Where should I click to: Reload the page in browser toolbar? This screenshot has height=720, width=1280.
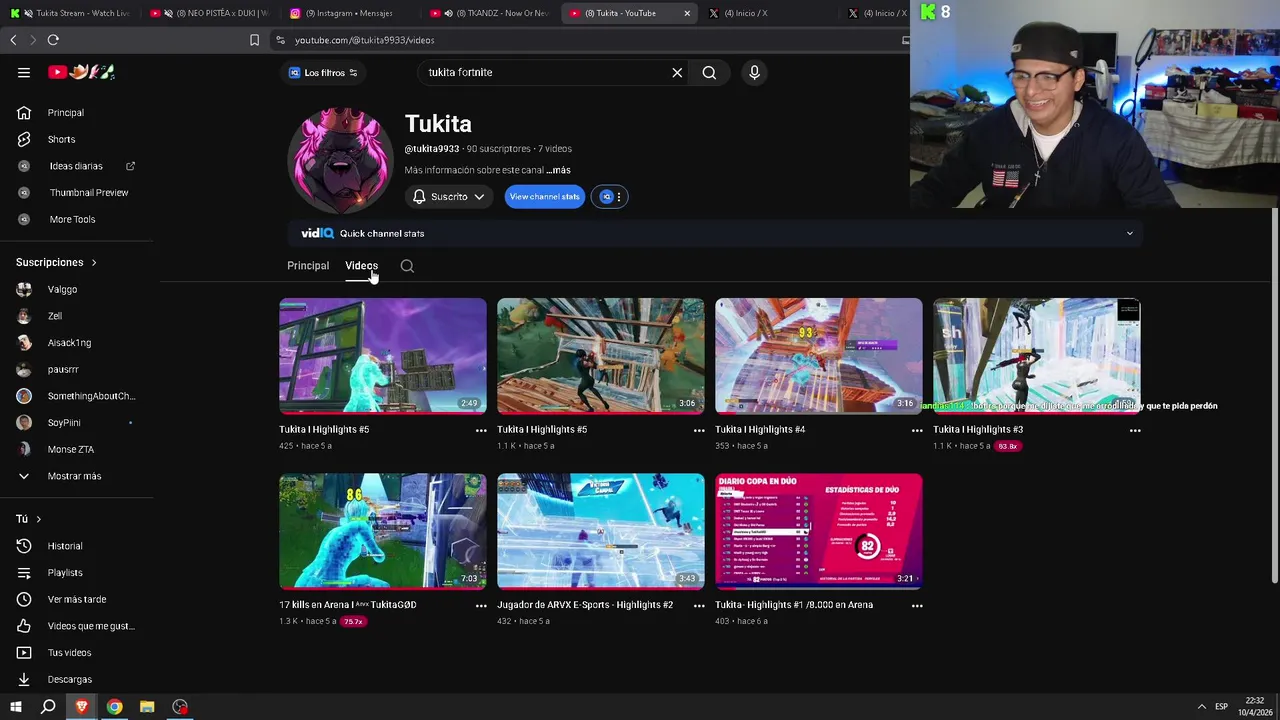pos(53,40)
